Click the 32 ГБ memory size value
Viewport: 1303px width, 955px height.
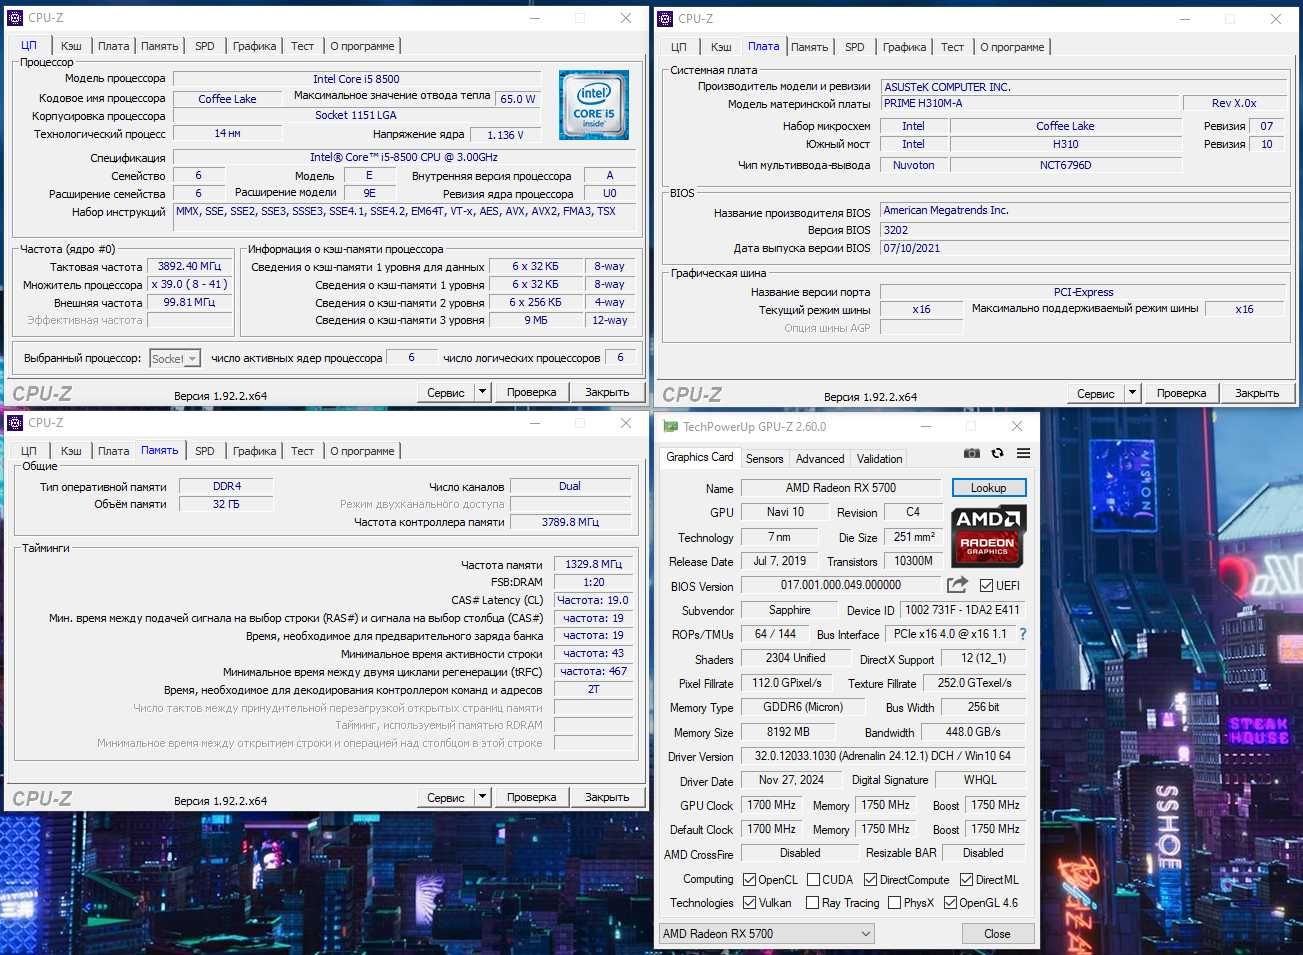(226, 504)
